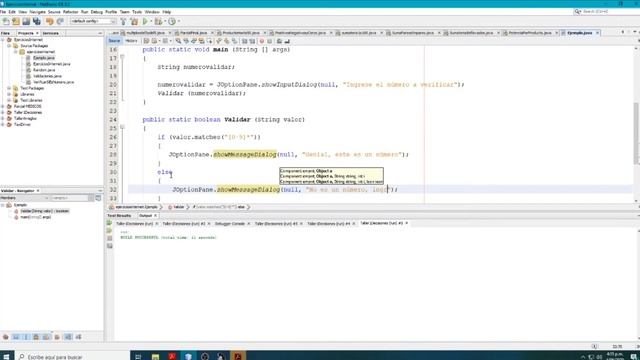Click the Save All toolbar icon
The height and width of the screenshot is (360, 640).
point(37,21)
